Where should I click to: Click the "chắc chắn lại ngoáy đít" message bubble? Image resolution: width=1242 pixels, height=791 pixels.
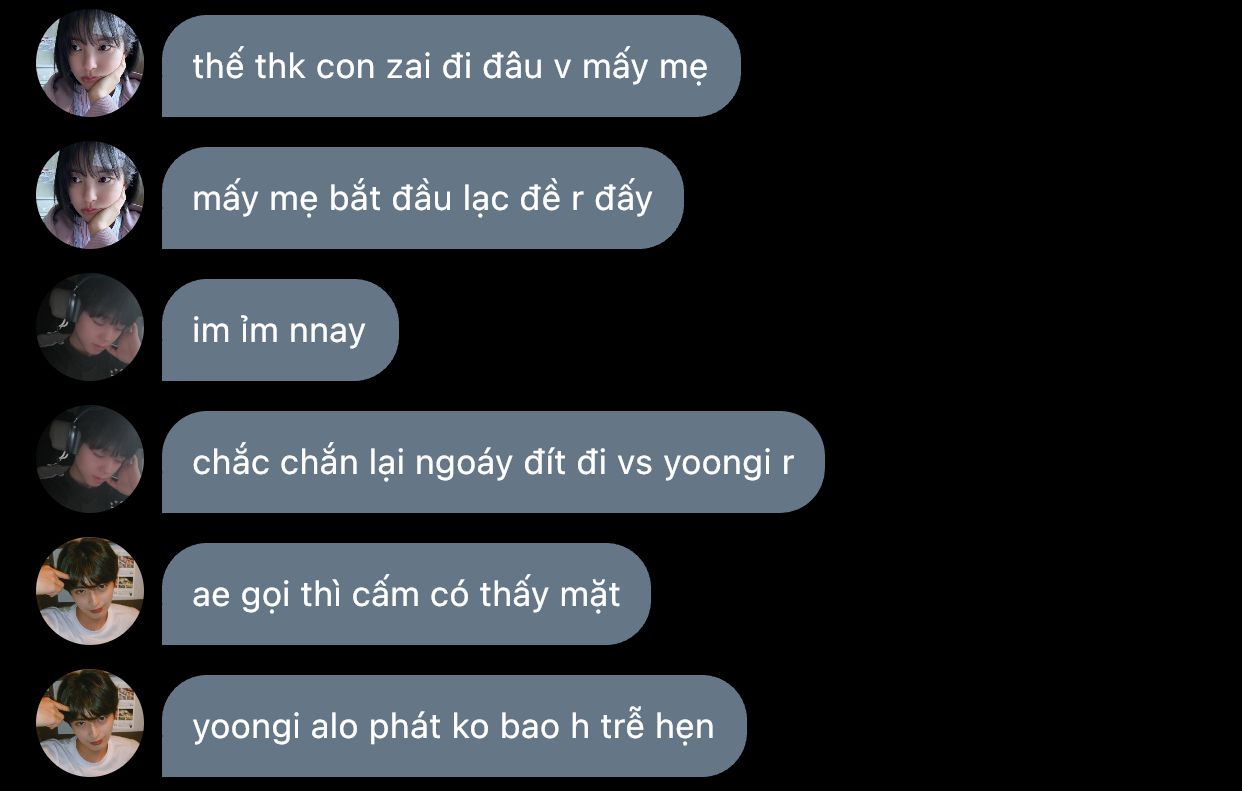tap(493, 462)
